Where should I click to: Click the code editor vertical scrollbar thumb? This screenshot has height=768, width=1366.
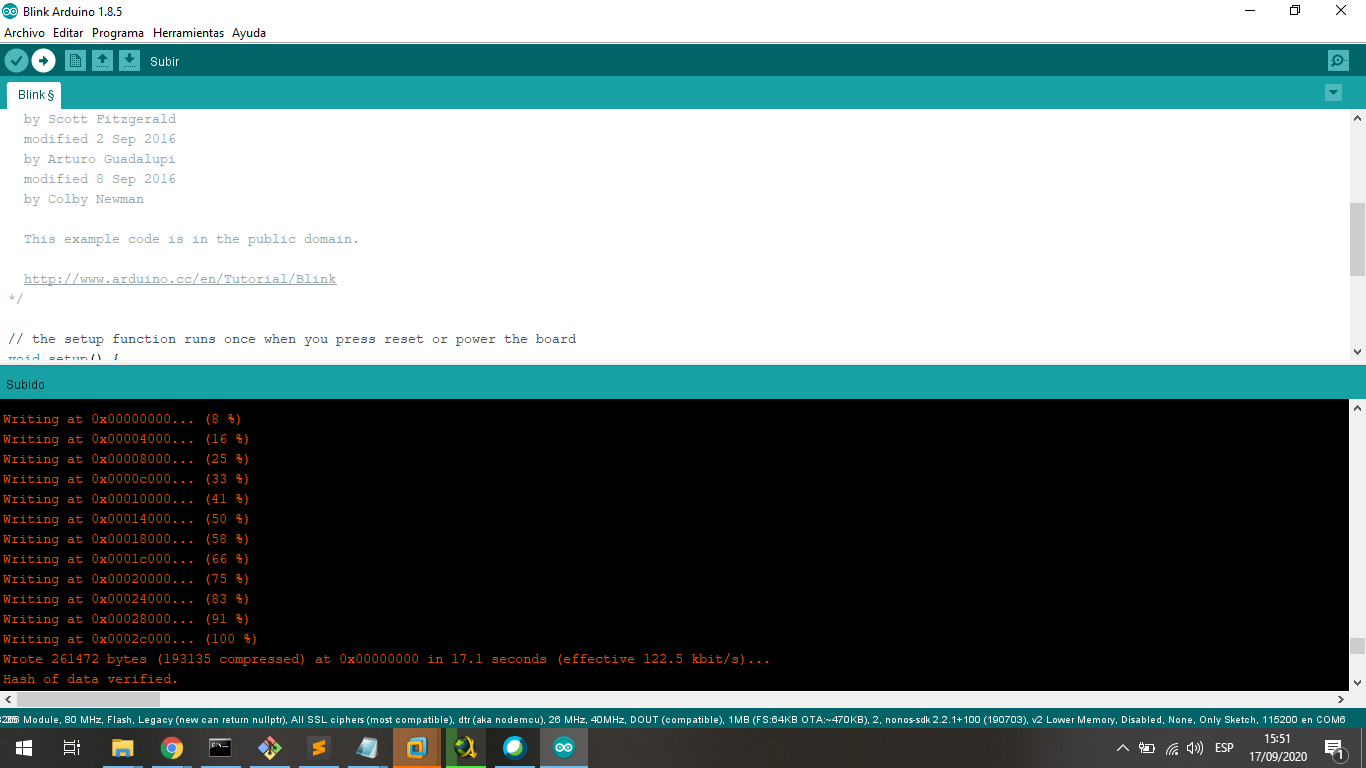[x=1357, y=239]
